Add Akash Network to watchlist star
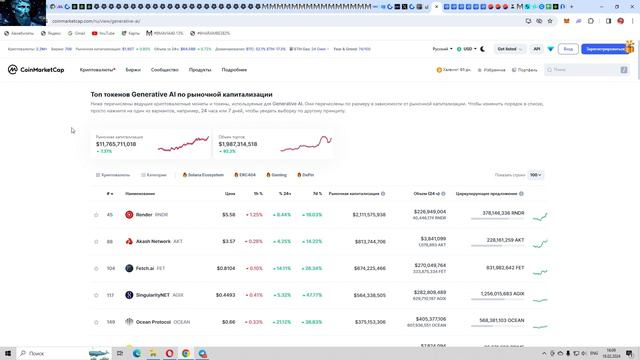Image resolution: width=640 pixels, height=360 pixels. 96,242
